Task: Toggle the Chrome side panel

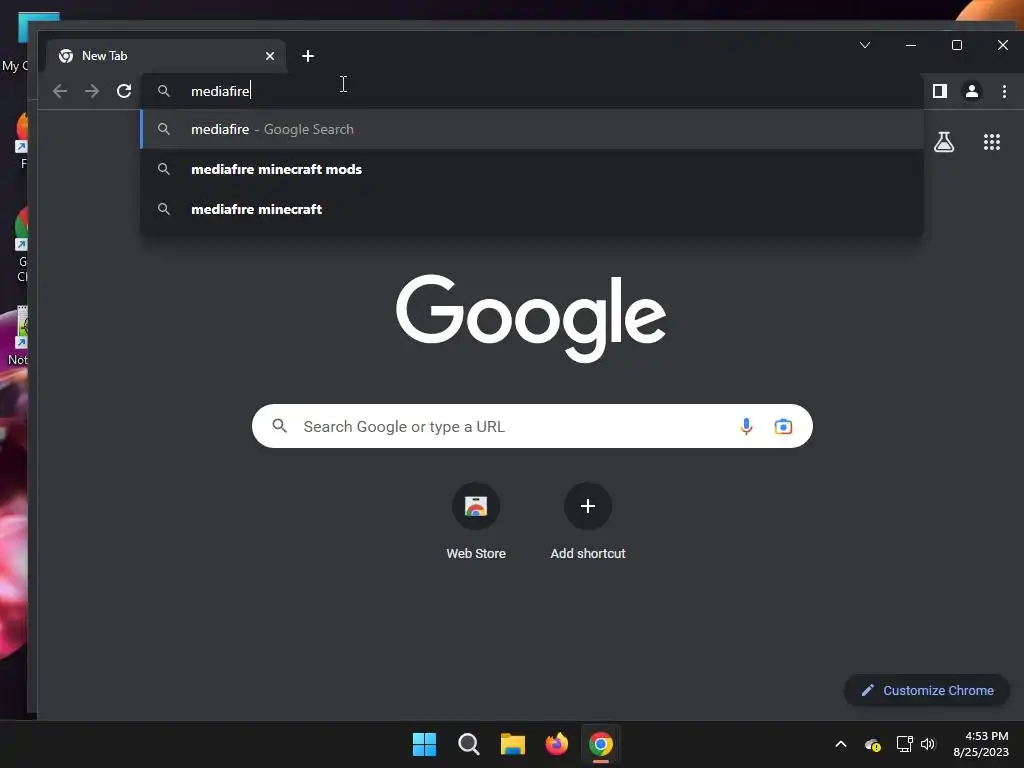Action: click(940, 91)
